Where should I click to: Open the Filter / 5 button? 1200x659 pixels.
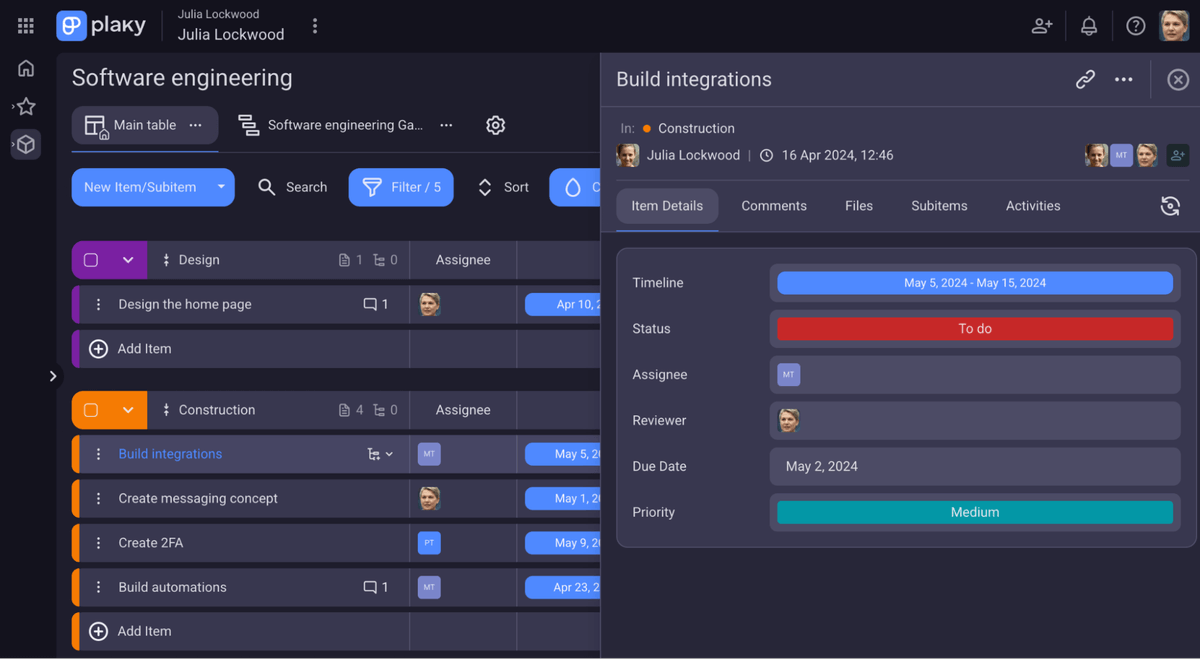[x=400, y=187]
